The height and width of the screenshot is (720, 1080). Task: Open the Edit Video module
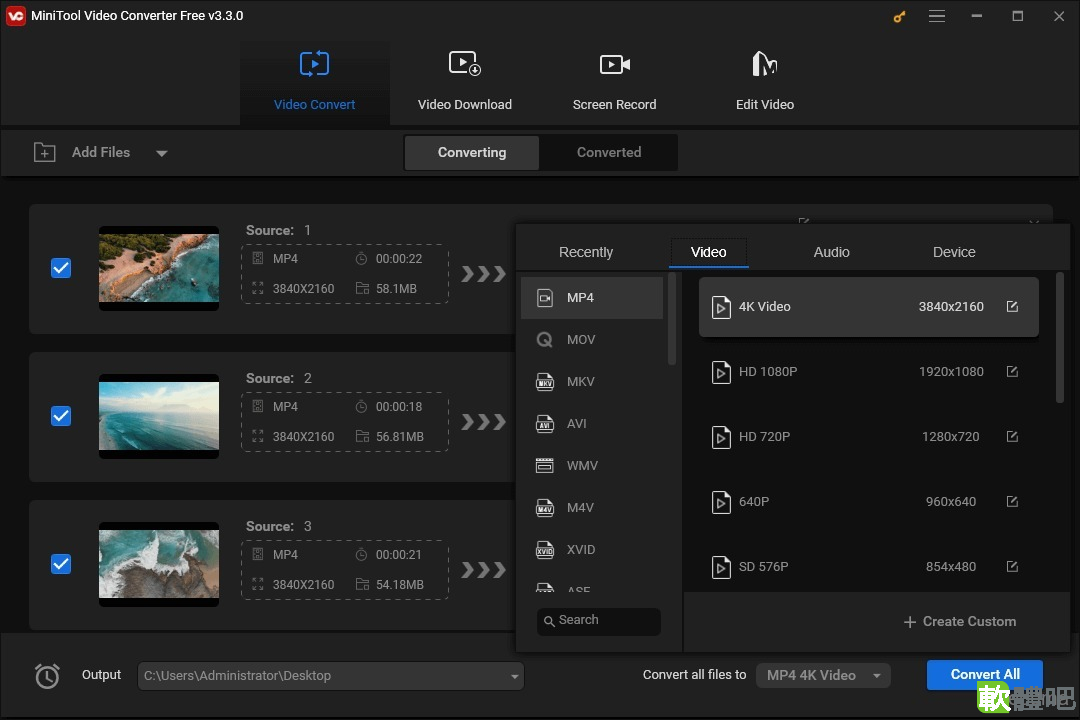(x=765, y=81)
